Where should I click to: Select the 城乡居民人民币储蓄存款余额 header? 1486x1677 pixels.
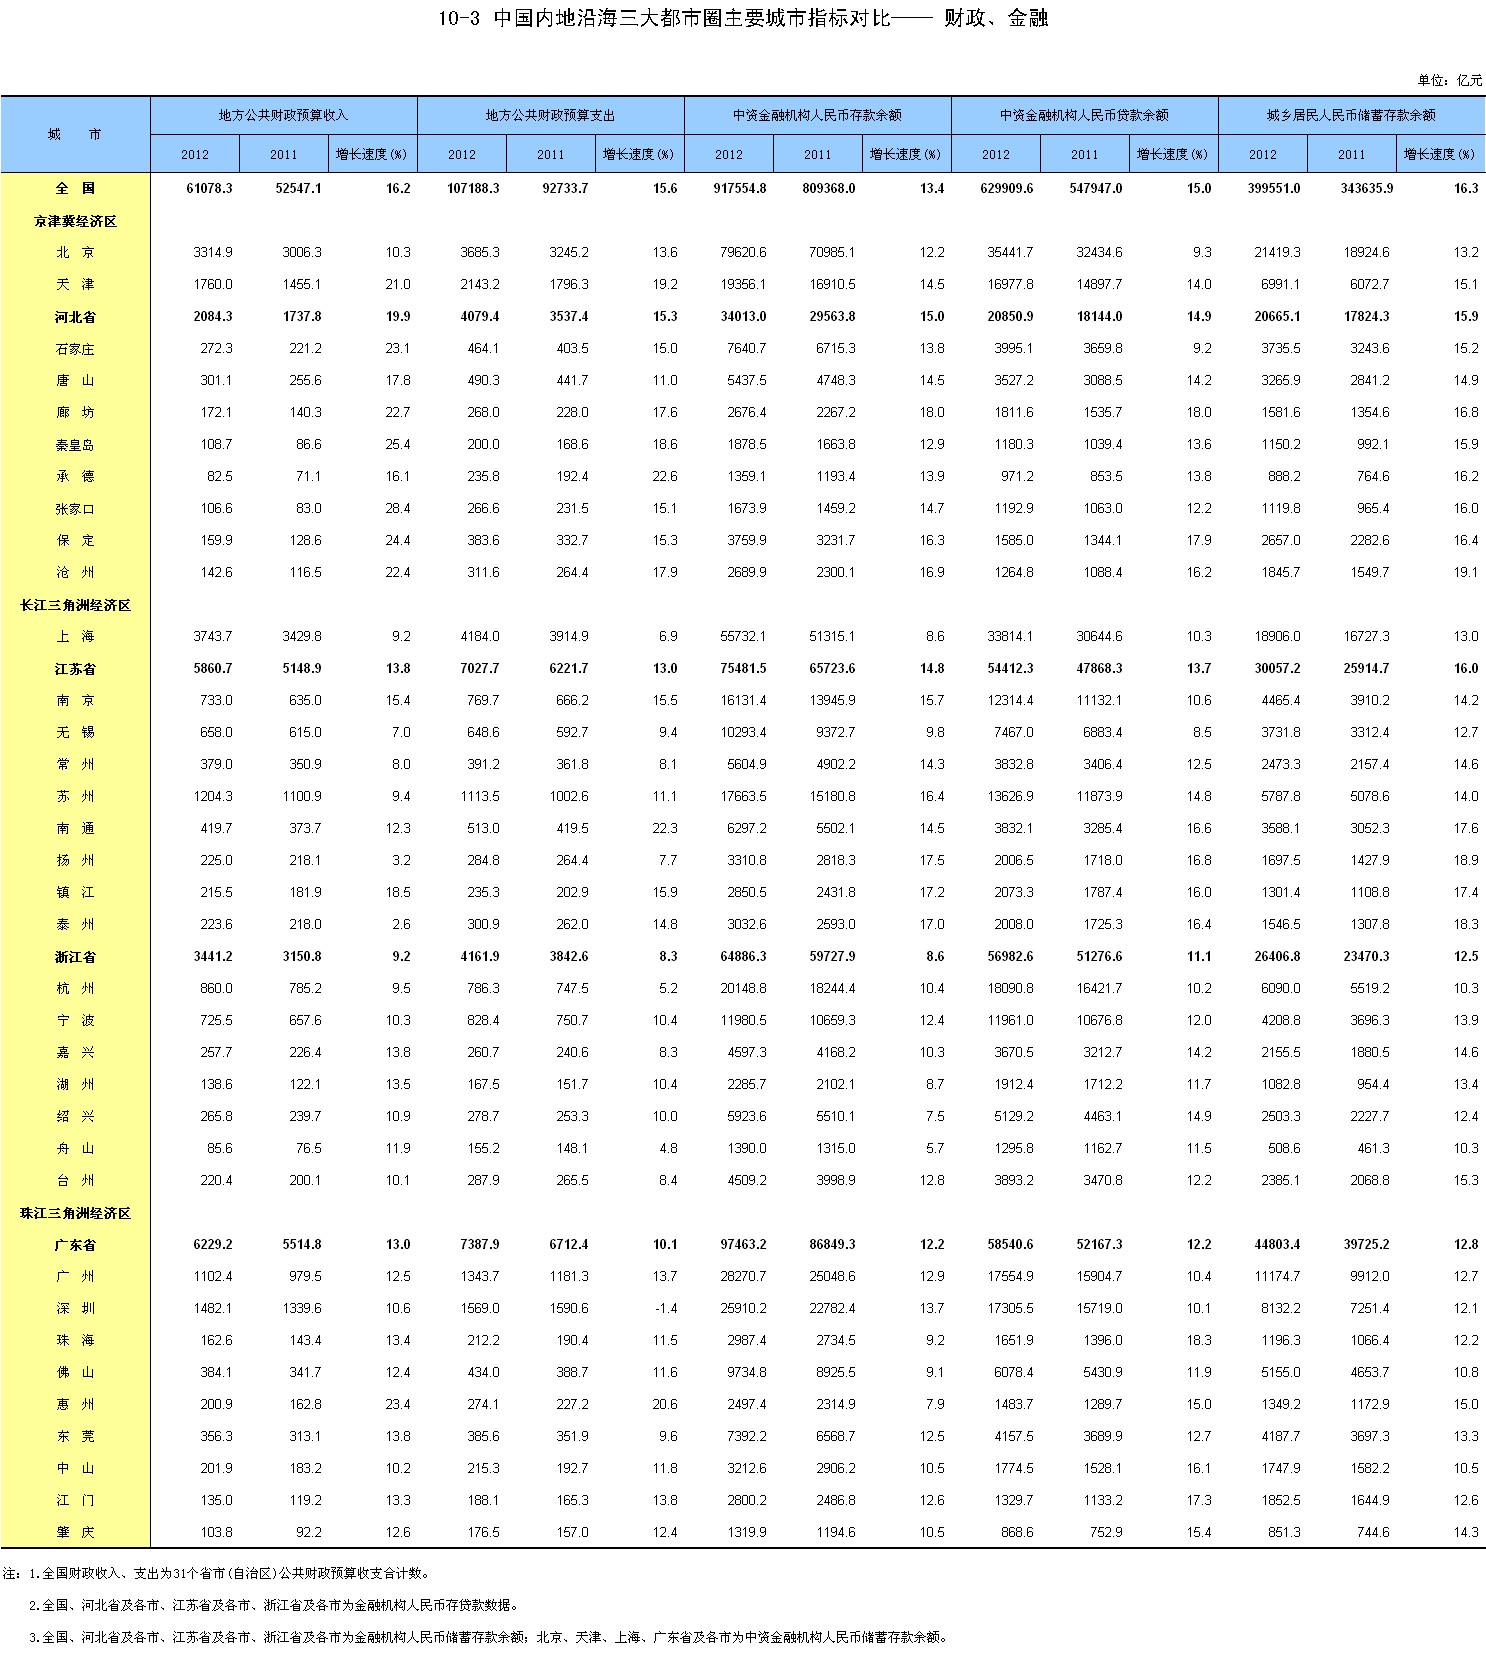click(x=1351, y=115)
